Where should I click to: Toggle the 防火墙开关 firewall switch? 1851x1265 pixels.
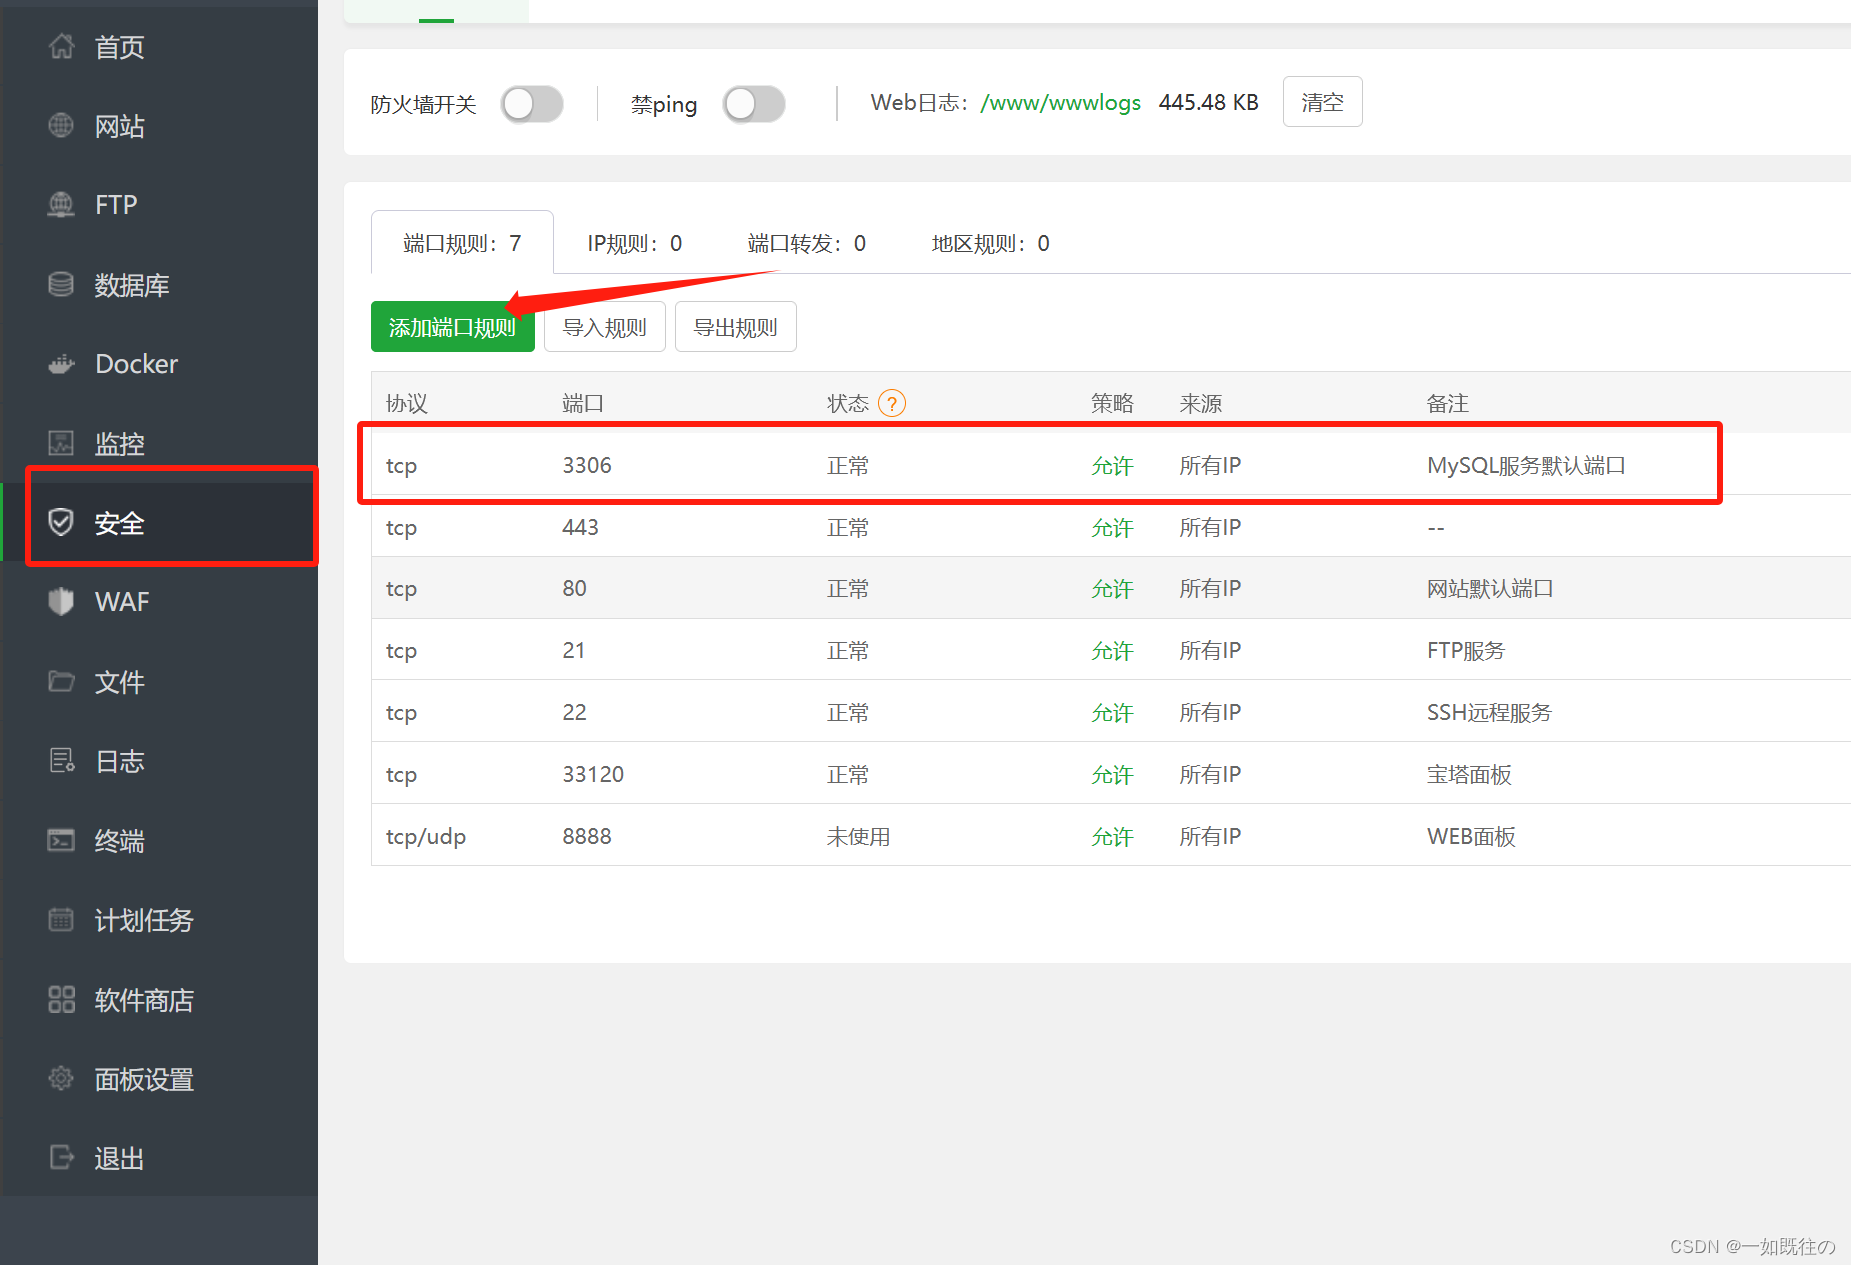pyautogui.click(x=532, y=104)
